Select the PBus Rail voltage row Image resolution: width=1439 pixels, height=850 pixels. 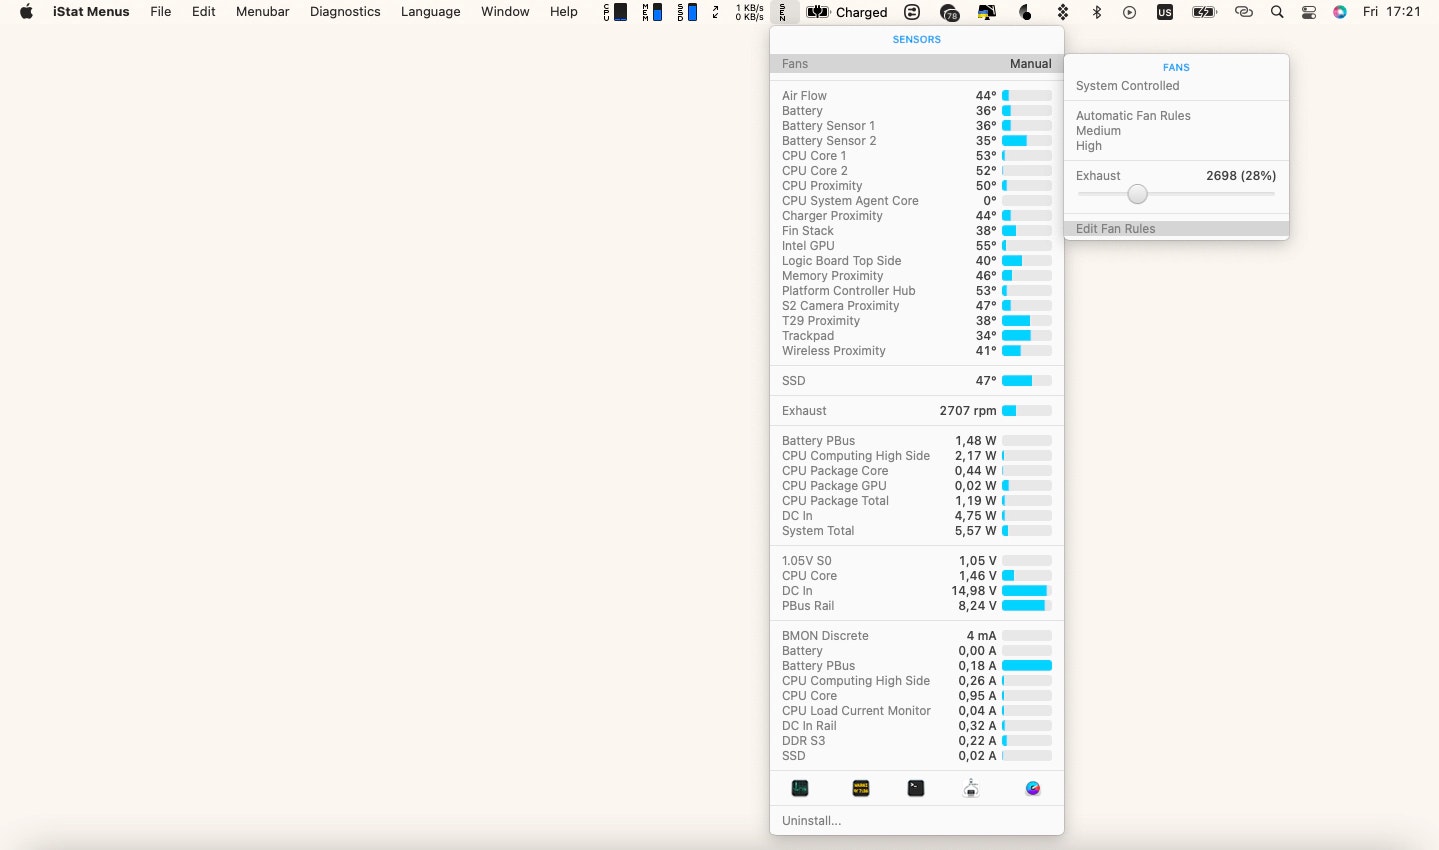point(917,606)
